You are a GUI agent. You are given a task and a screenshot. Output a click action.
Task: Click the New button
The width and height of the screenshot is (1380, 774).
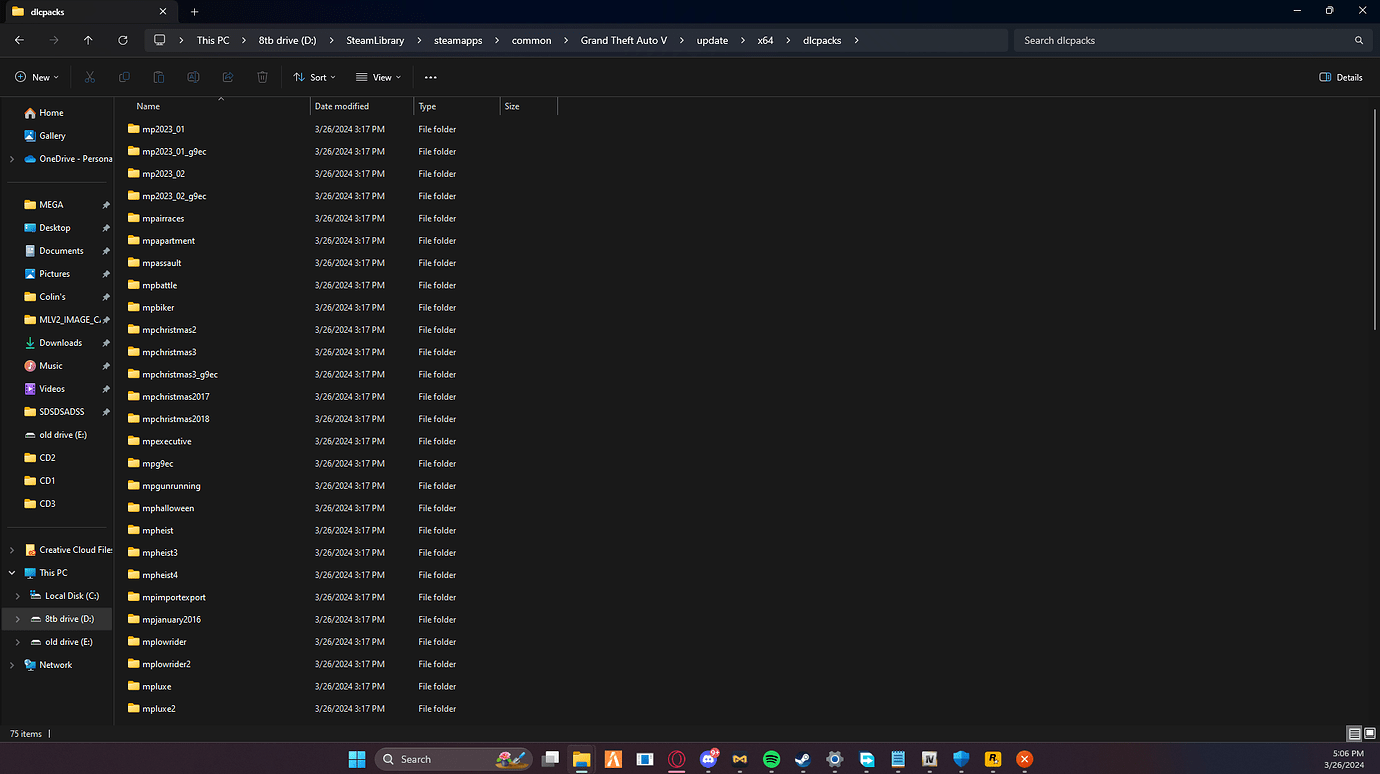[x=37, y=77]
